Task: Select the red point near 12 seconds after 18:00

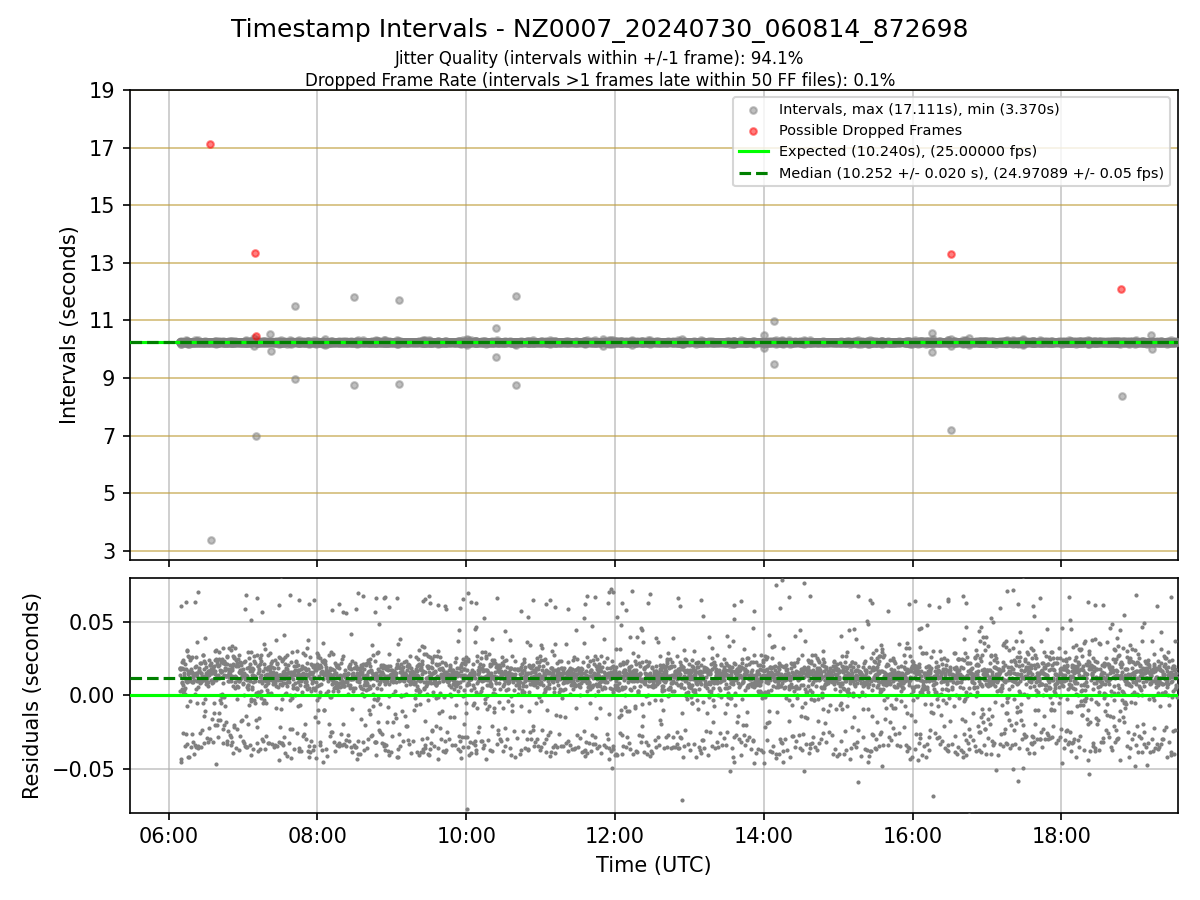Action: [1121, 289]
